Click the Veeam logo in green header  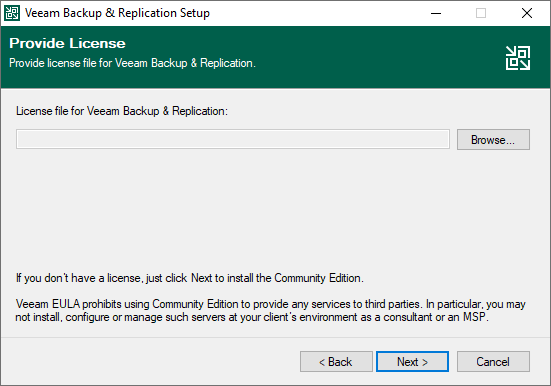tap(518, 58)
